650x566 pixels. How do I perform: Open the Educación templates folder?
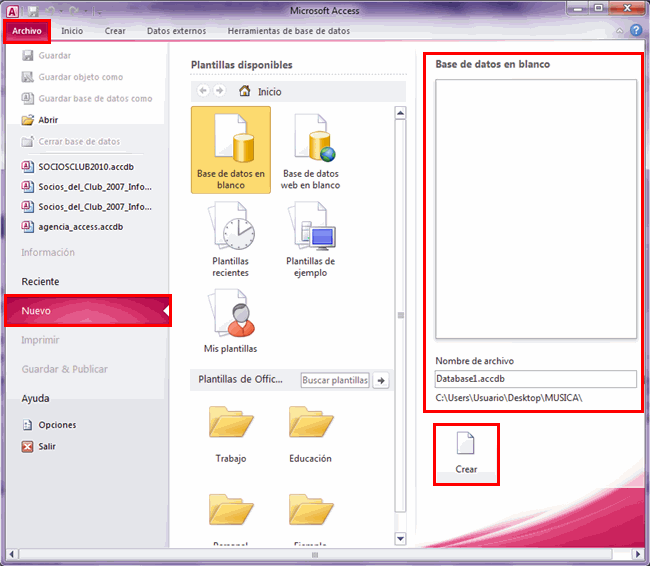[310, 434]
